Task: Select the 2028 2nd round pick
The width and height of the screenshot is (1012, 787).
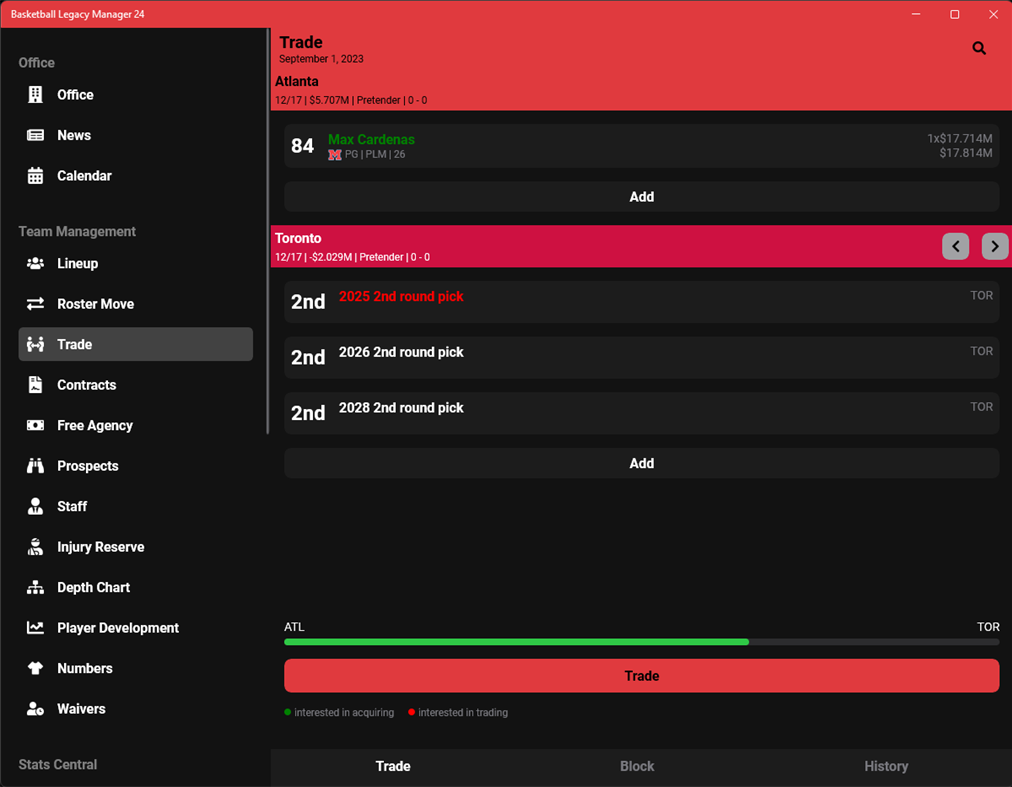Action: (x=642, y=413)
